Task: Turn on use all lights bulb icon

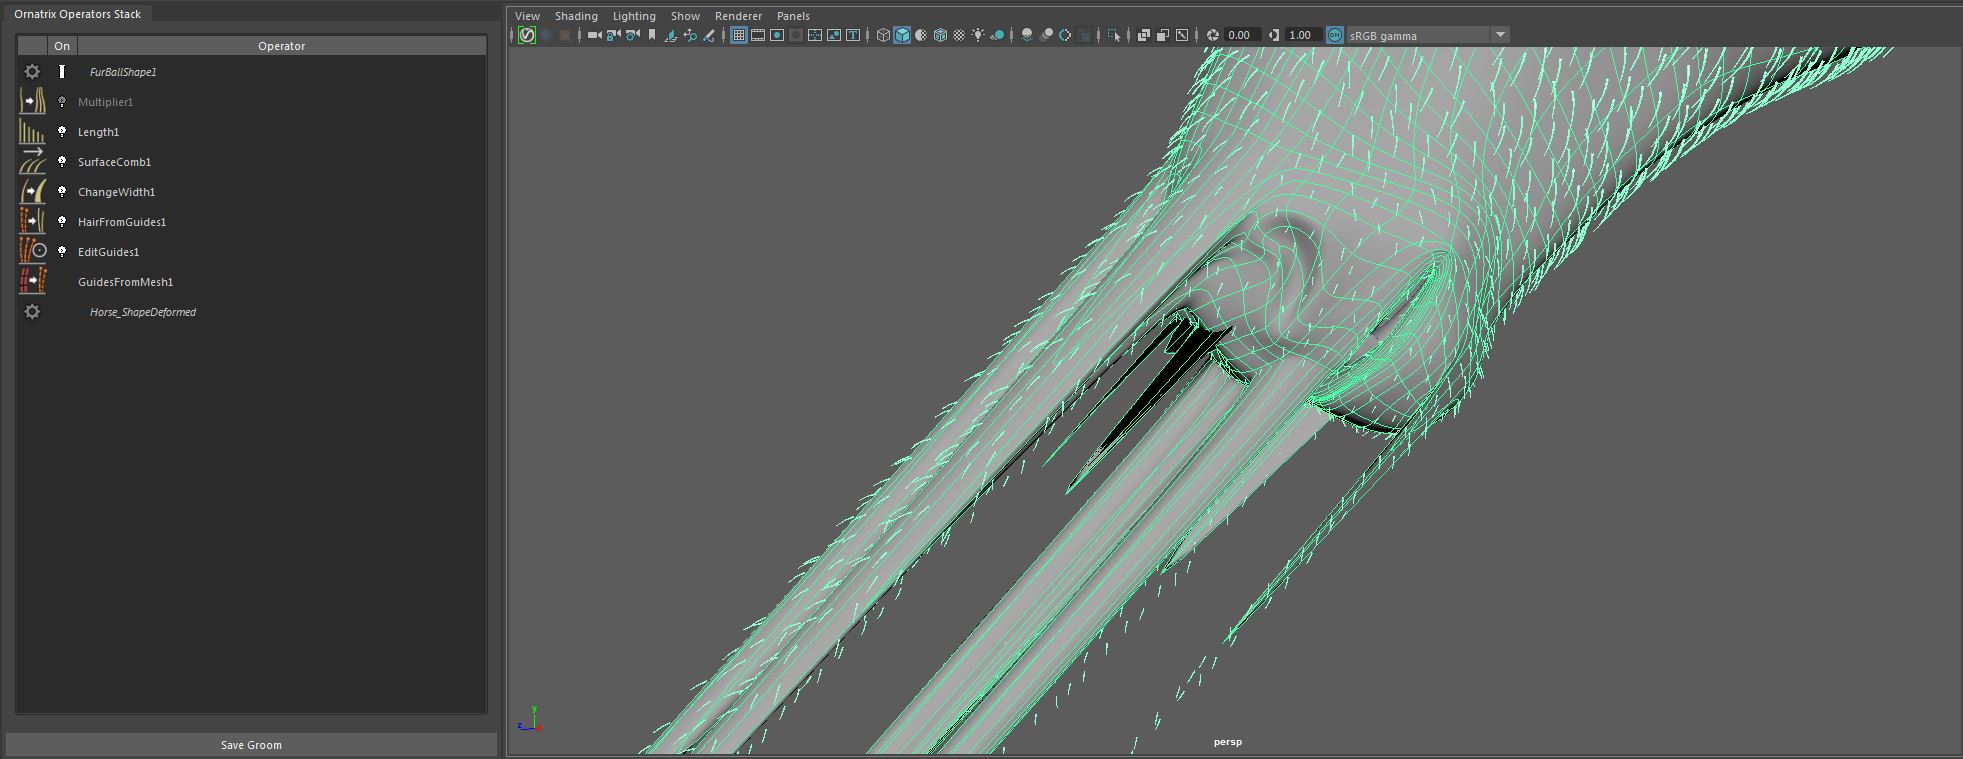Action: coord(978,35)
